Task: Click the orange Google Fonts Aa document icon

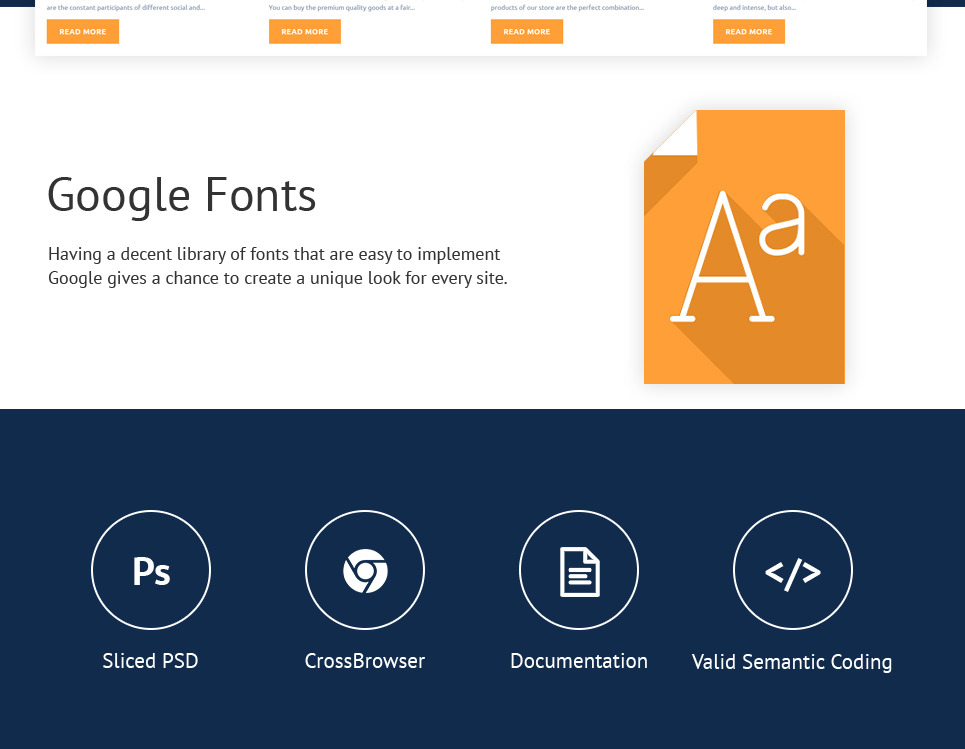Action: 744,260
